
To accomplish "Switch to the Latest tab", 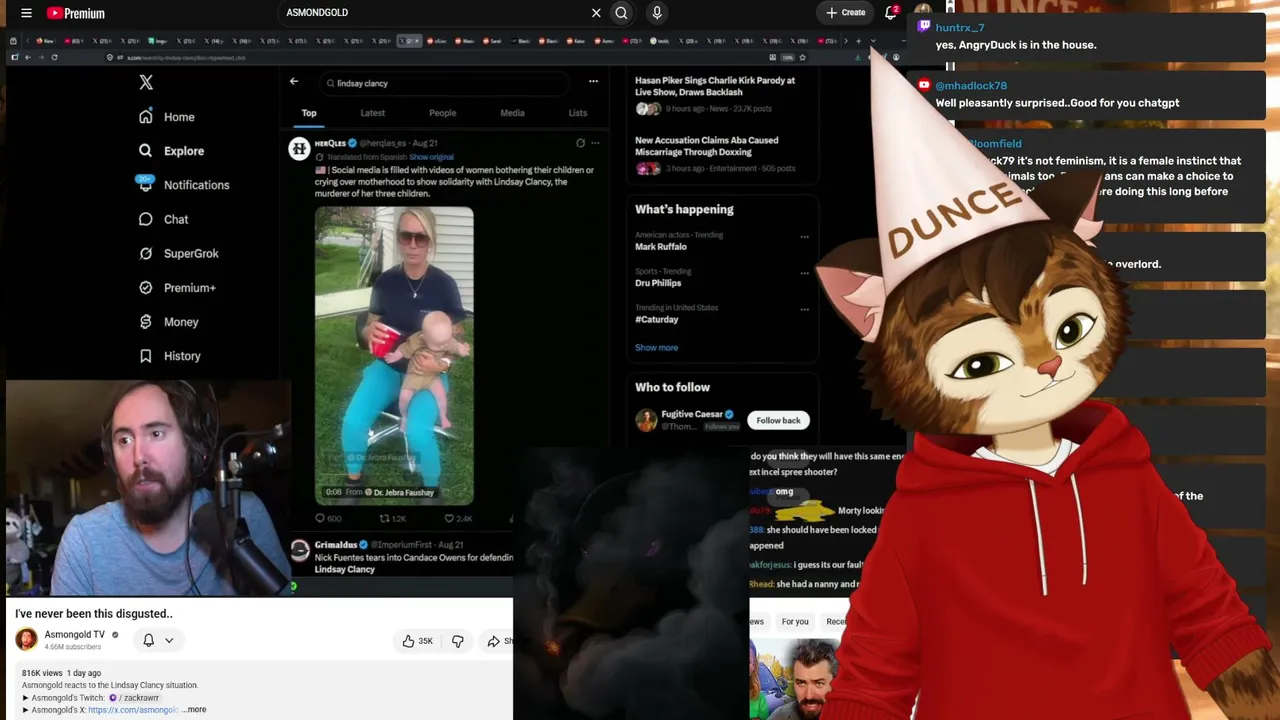I will (372, 113).
